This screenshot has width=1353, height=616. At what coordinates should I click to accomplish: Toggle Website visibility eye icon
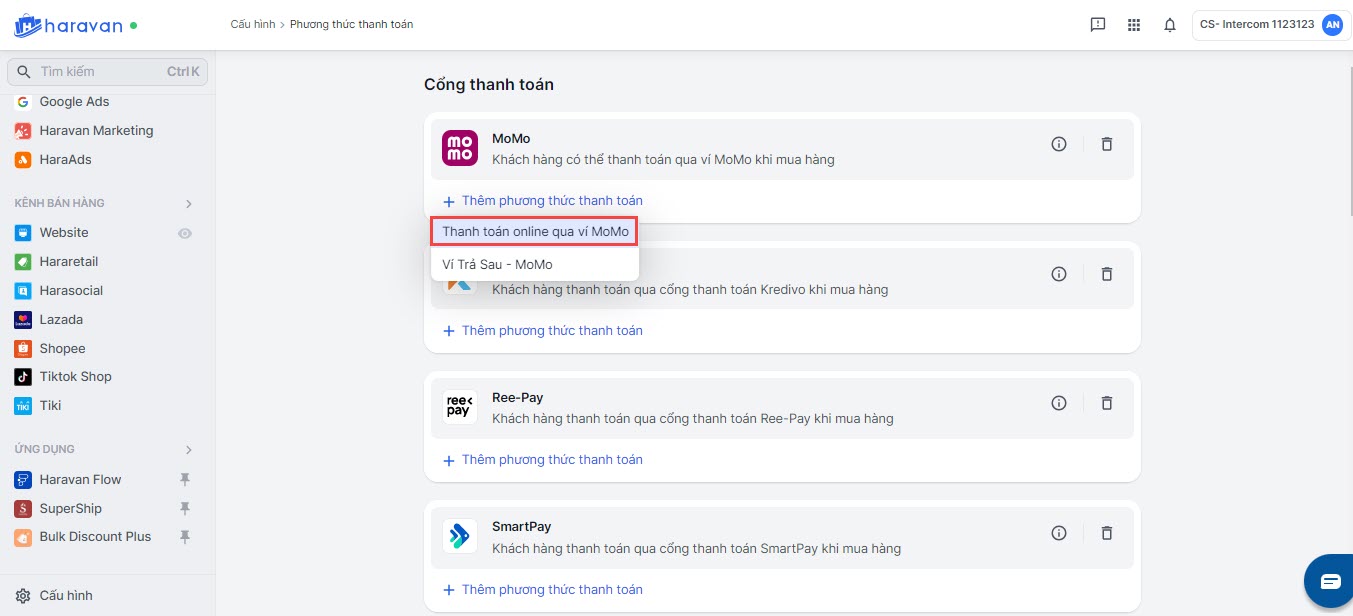185,233
